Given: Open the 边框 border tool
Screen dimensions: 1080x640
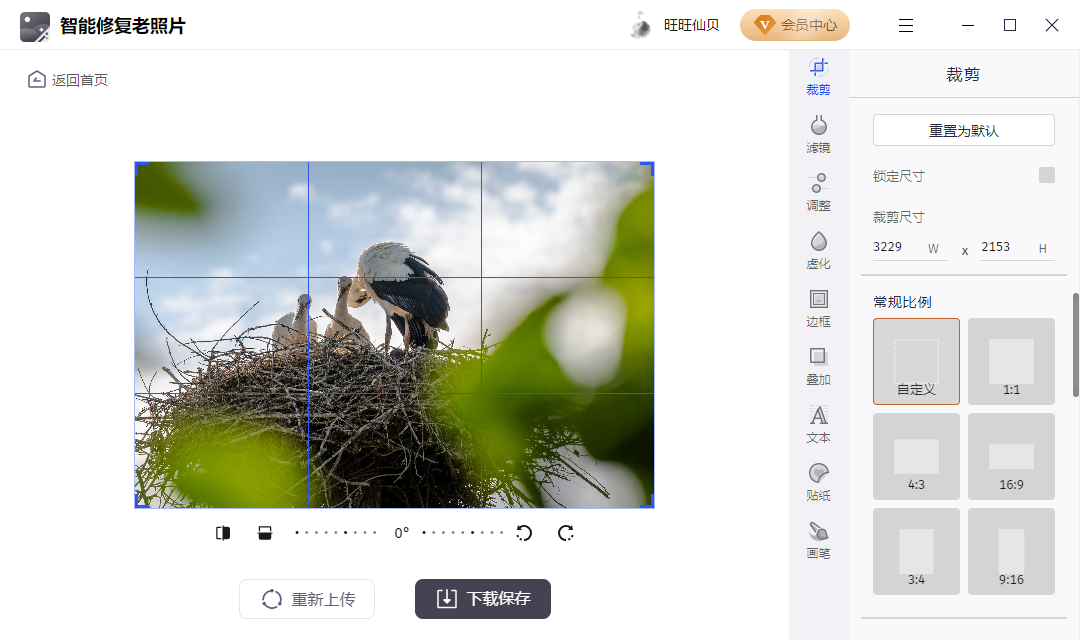Looking at the screenshot, I should tap(818, 306).
